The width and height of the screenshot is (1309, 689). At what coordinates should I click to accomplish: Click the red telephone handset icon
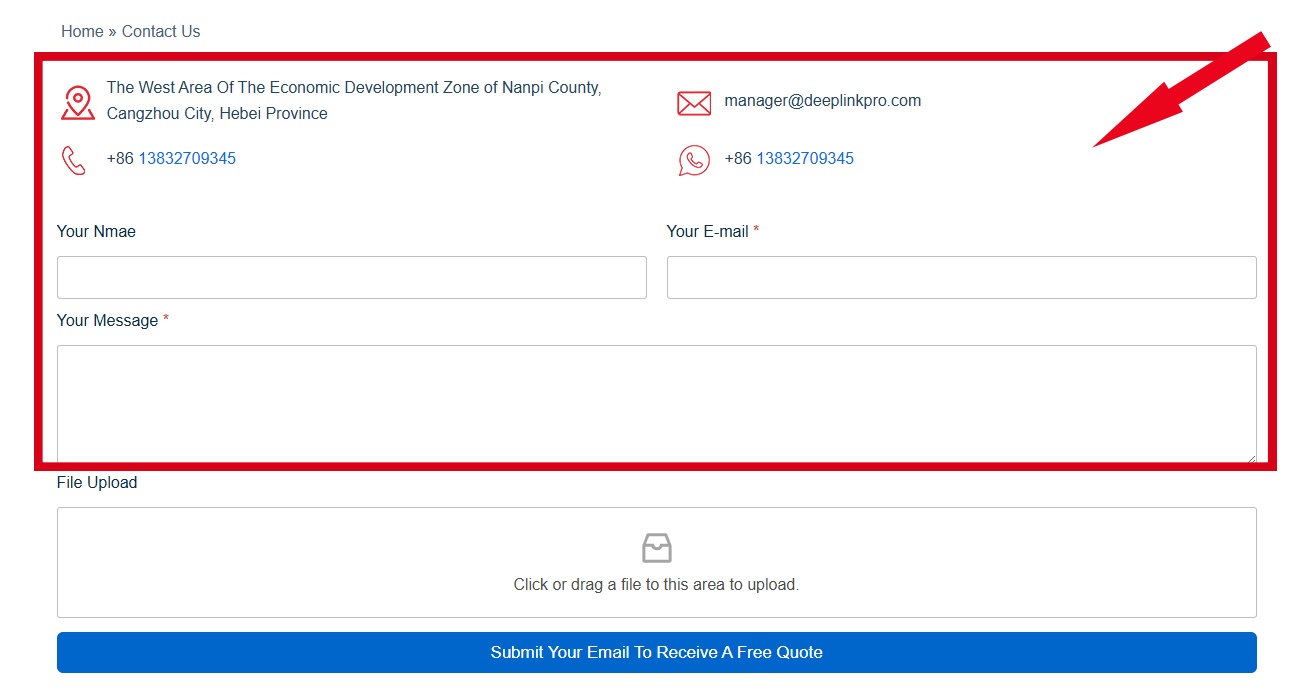(x=74, y=160)
